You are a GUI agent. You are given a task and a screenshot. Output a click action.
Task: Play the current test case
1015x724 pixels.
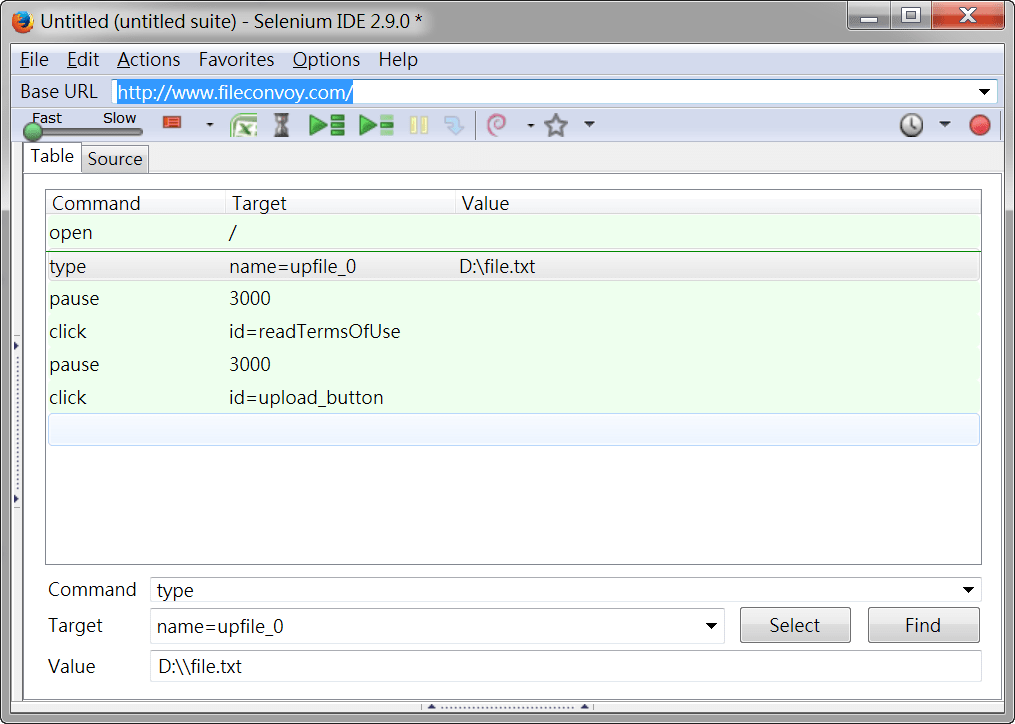coord(376,125)
